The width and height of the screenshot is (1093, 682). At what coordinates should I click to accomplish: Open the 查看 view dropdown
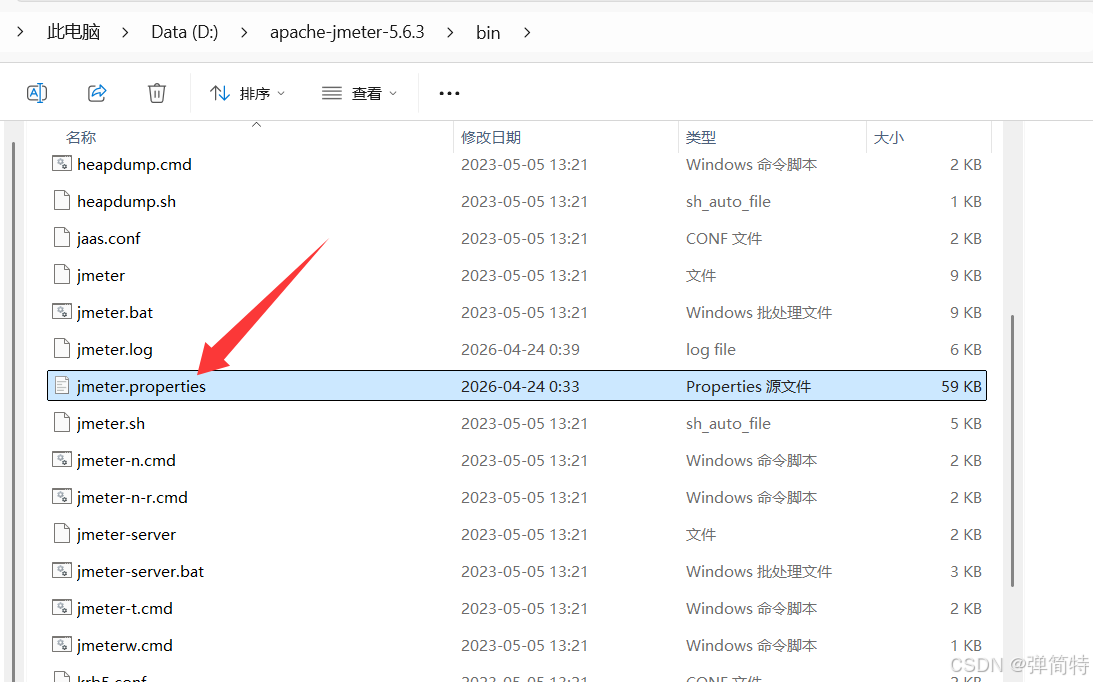point(359,93)
